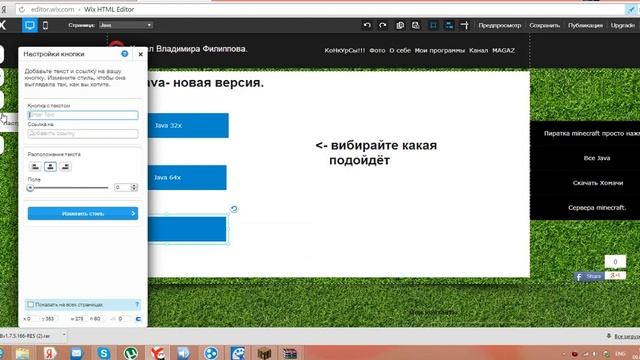Select the вибирайте какая подойдёт text block

pyautogui.click(x=376, y=153)
